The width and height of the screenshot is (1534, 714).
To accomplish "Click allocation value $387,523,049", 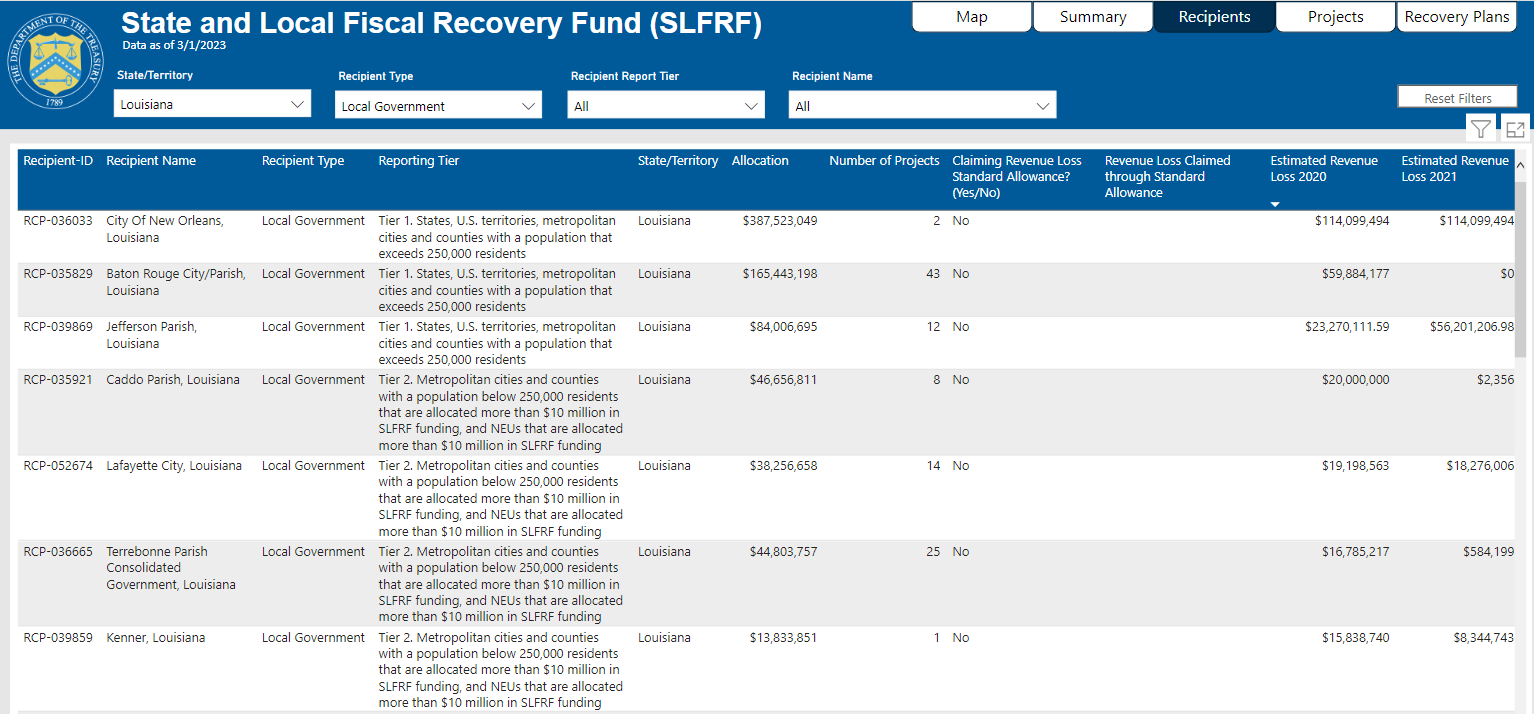I will [780, 220].
